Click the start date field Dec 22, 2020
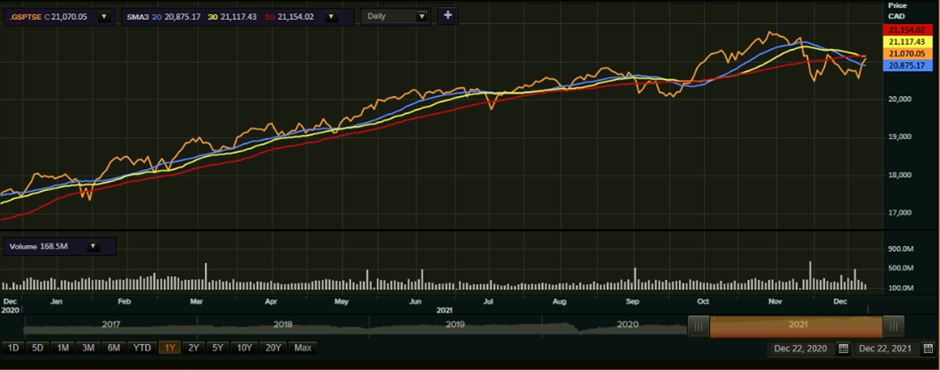The height and width of the screenshot is (370, 940). click(x=801, y=348)
